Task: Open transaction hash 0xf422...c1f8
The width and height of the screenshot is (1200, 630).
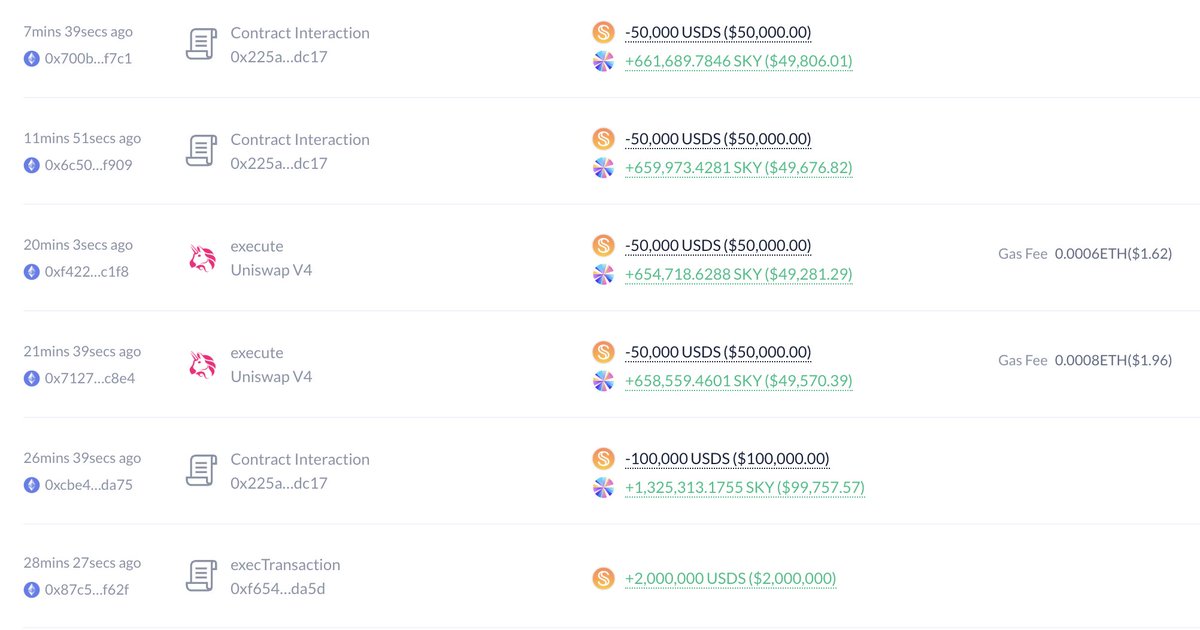Action: tap(87, 271)
